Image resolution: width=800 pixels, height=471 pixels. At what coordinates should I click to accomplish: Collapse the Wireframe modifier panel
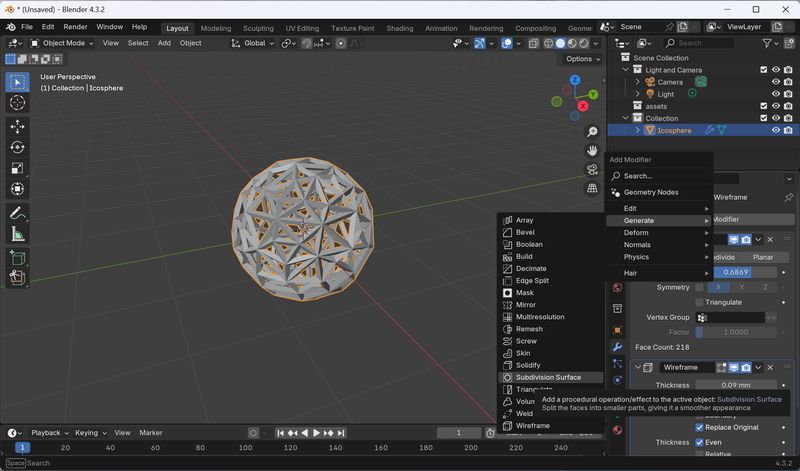638,367
